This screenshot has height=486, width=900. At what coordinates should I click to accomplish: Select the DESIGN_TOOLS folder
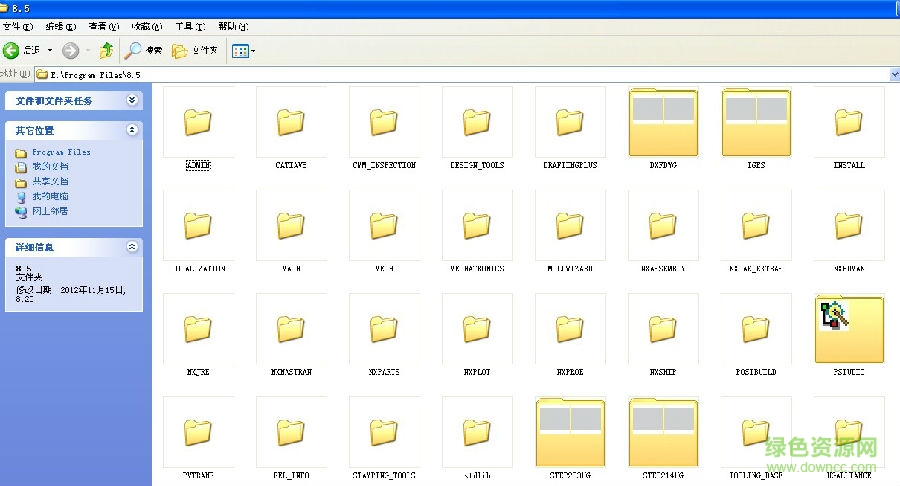[x=477, y=123]
